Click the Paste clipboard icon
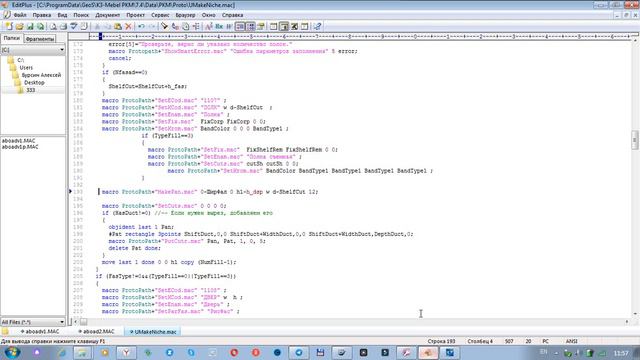Screen dimensions: 640x360 point(118,26)
